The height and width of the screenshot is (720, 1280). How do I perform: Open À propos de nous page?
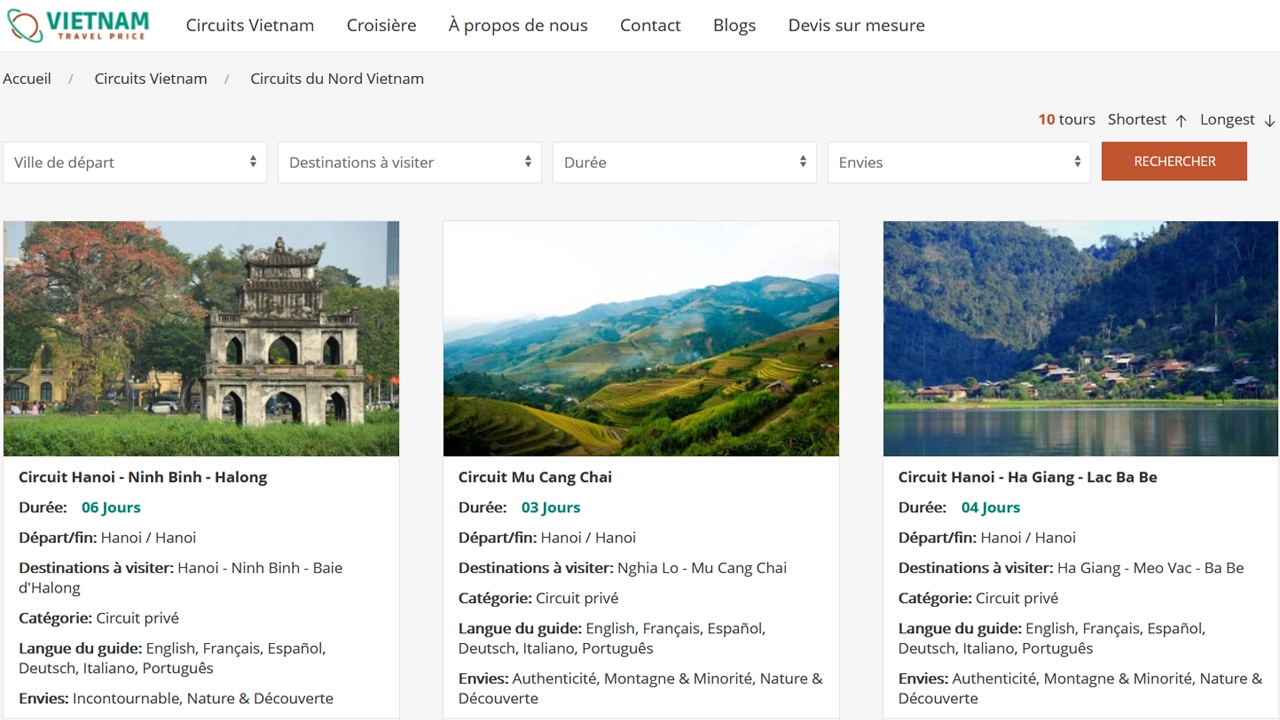pos(518,25)
